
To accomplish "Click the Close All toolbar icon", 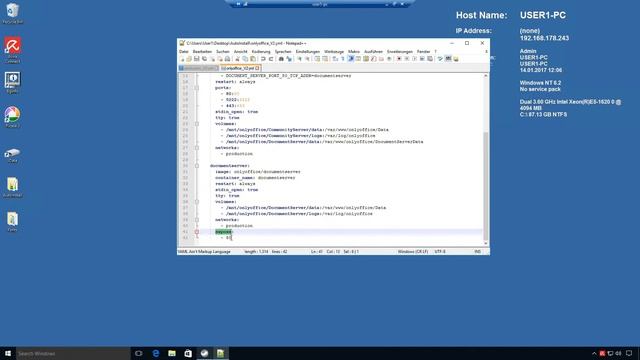I will tap(220, 59).
